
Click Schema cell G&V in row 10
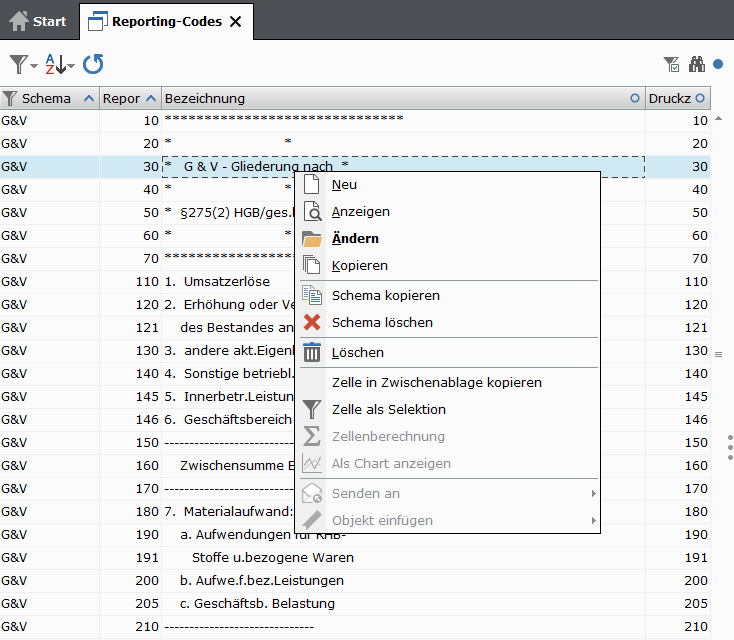[50, 121]
